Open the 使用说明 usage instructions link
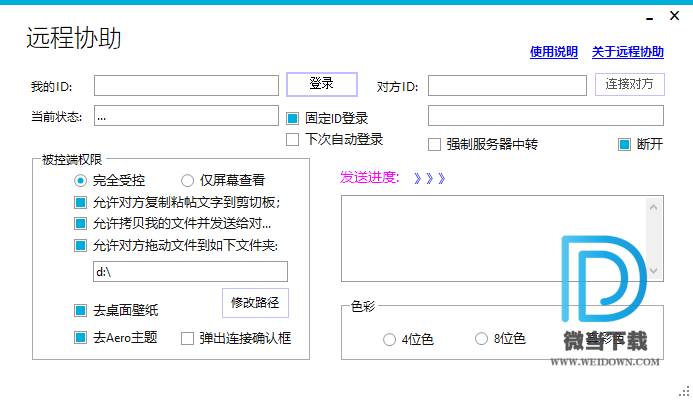693x400 pixels. (553, 52)
